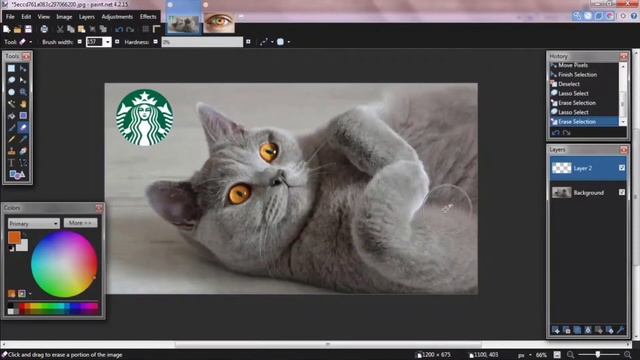Click the Cut scissors toolbar icon
Image resolution: width=640 pixels, height=360 pixels.
point(60,29)
